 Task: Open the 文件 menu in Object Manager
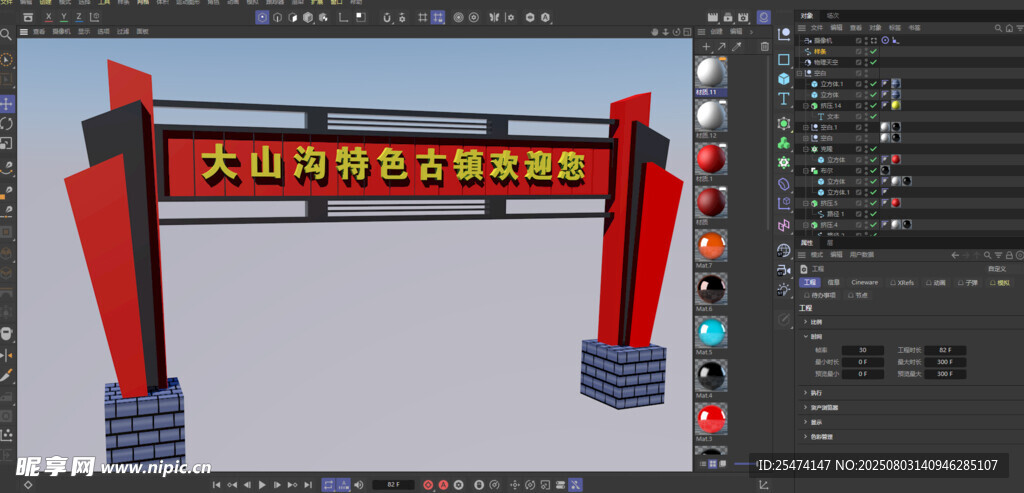pyautogui.click(x=816, y=28)
